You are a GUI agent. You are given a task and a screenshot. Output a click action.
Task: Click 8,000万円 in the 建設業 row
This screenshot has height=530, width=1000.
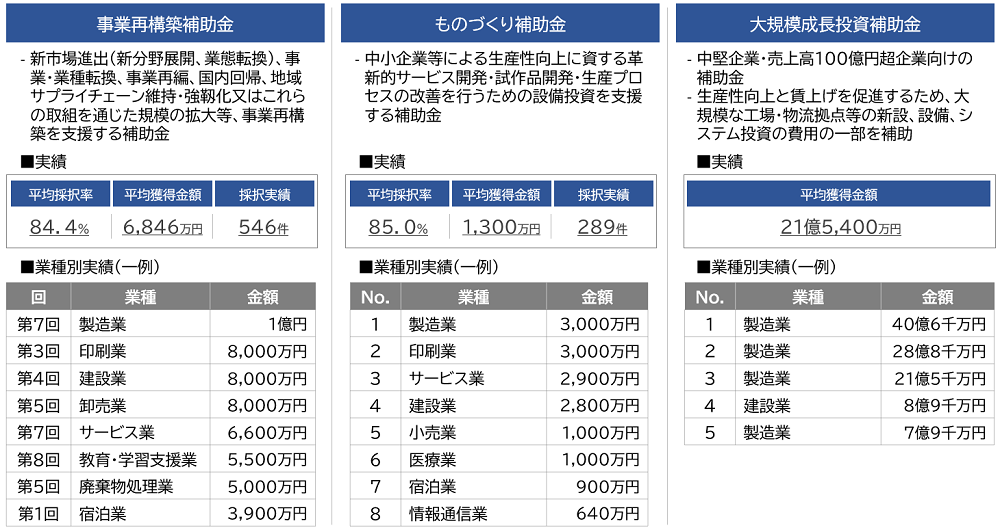[263, 378]
